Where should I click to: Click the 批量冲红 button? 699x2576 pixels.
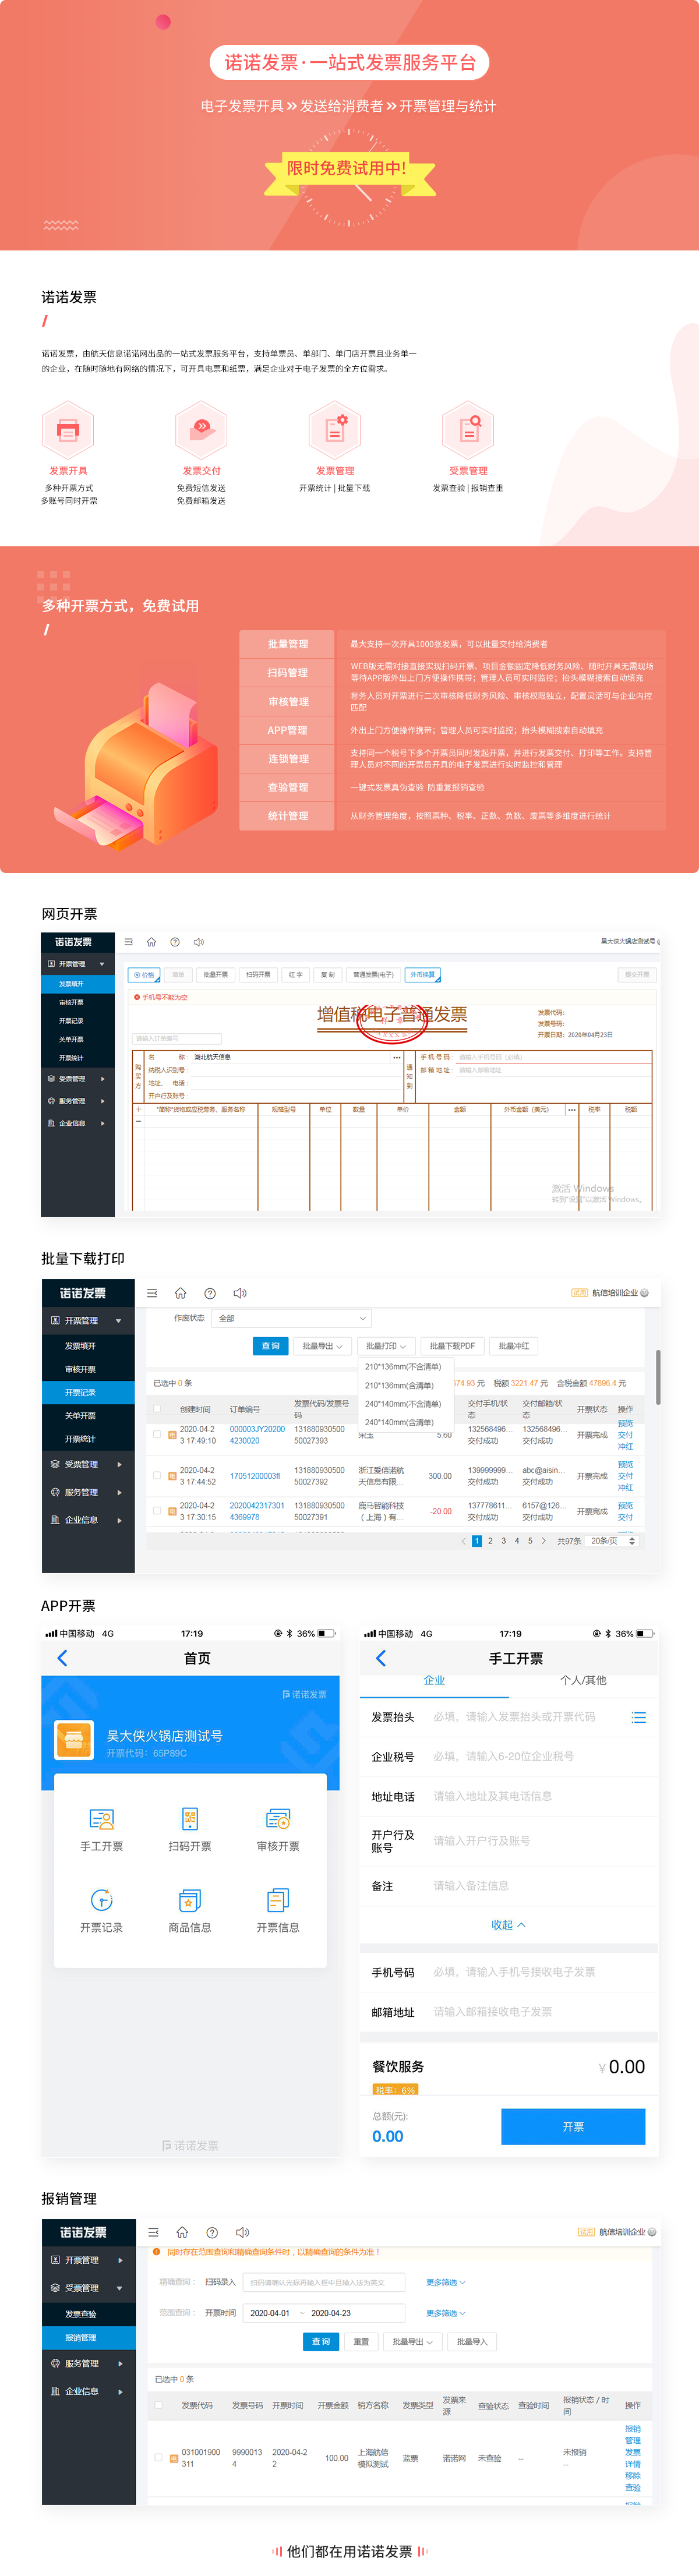tap(514, 1346)
